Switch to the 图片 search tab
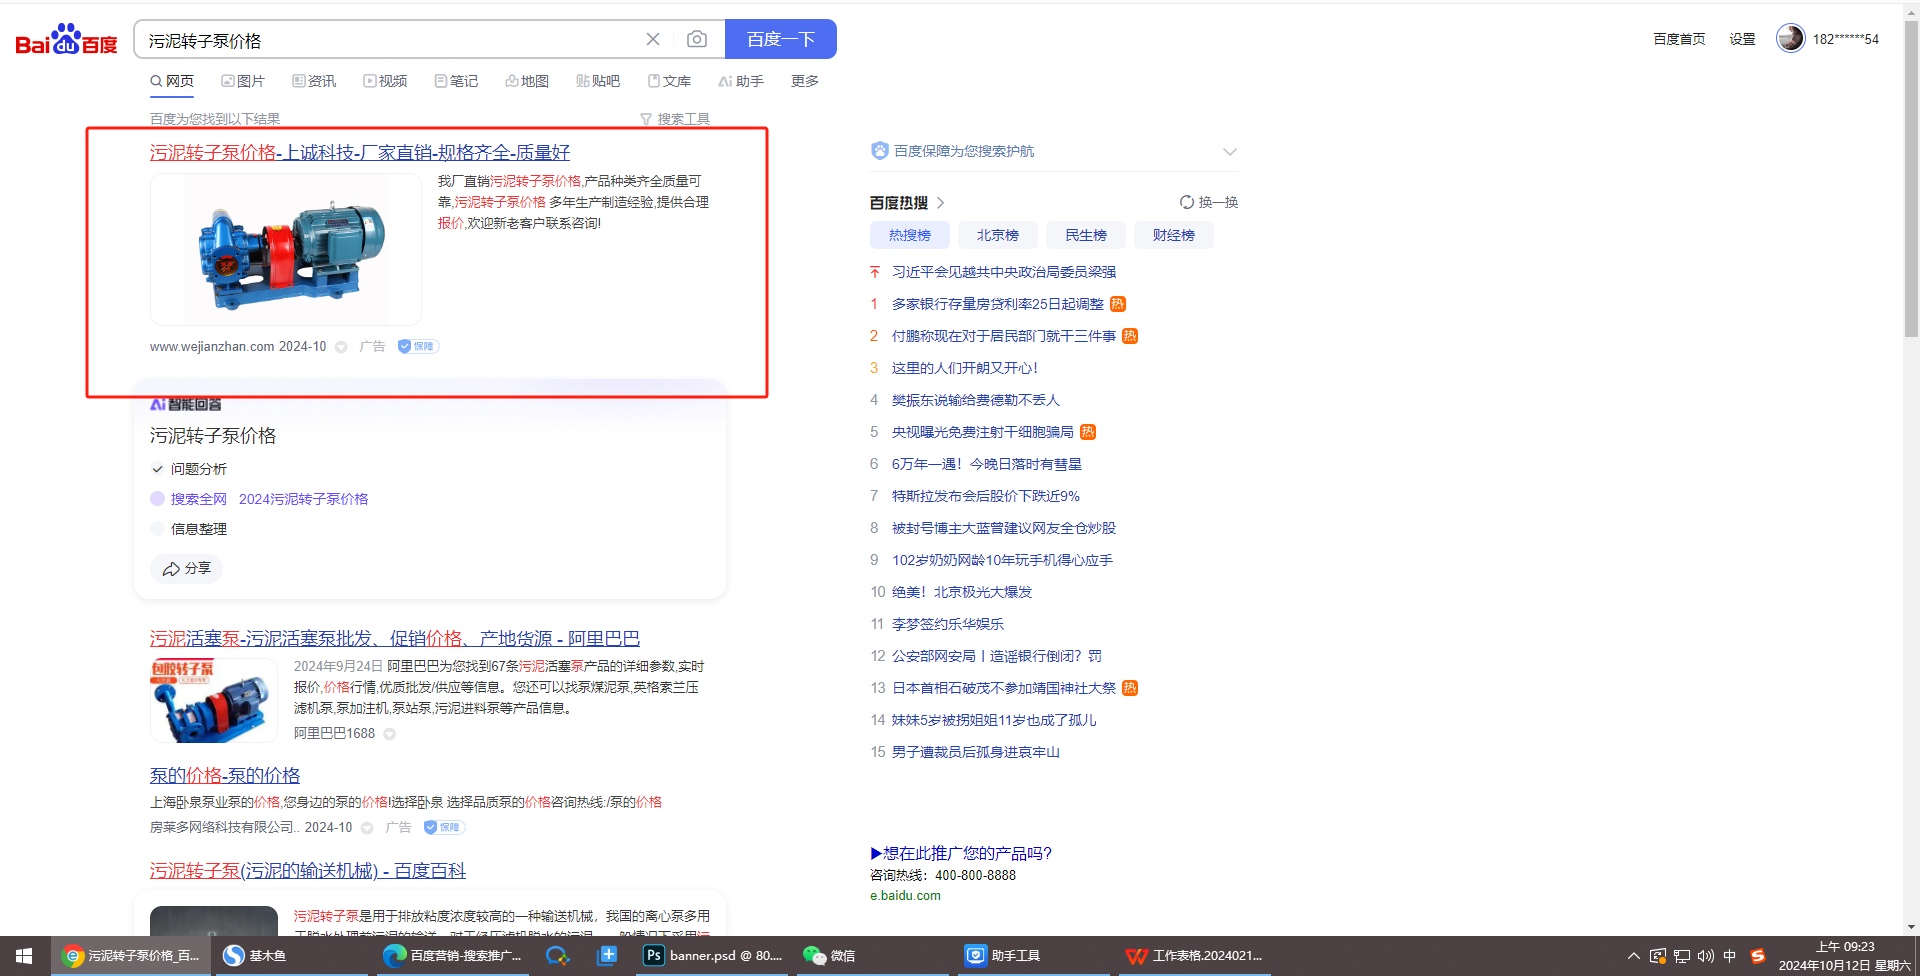 [x=243, y=81]
